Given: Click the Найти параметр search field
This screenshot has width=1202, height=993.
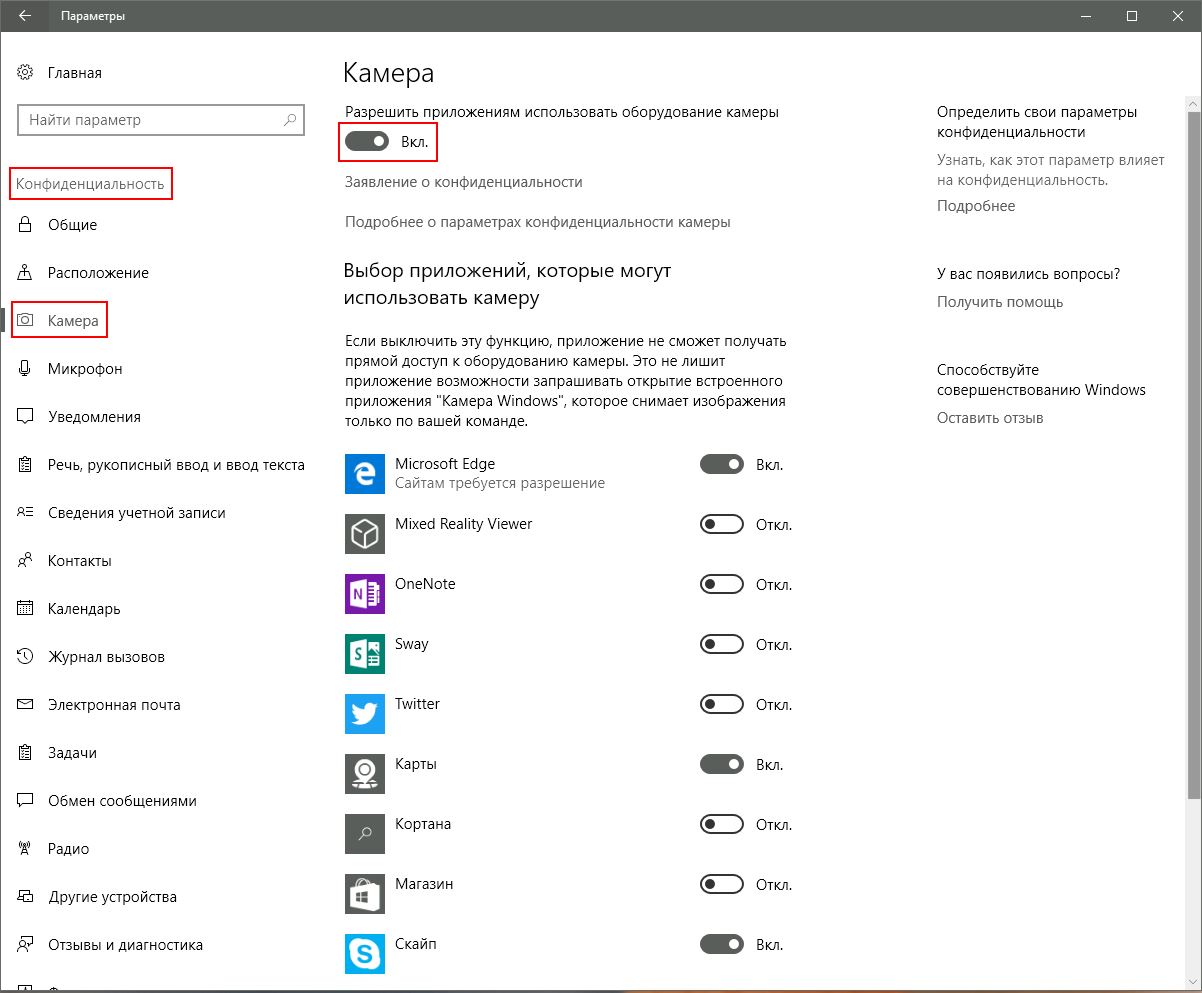Looking at the screenshot, I should (x=160, y=120).
